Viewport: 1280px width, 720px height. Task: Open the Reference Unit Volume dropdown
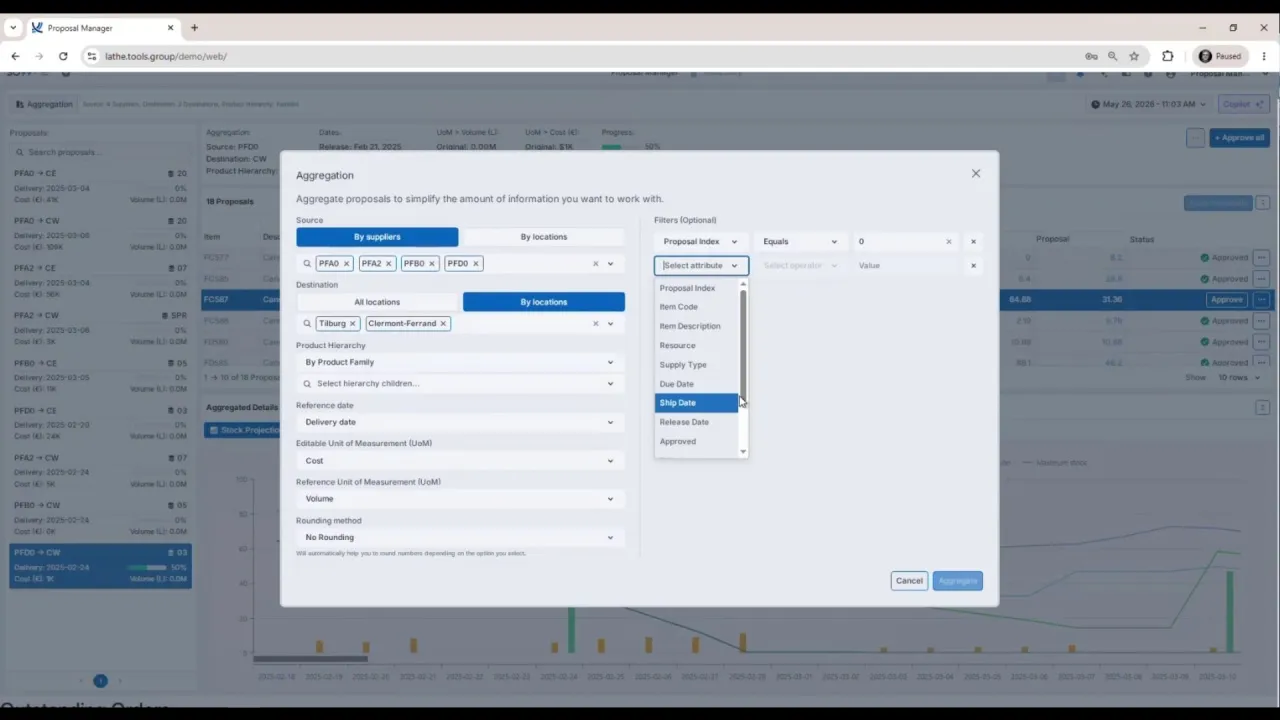click(x=460, y=499)
